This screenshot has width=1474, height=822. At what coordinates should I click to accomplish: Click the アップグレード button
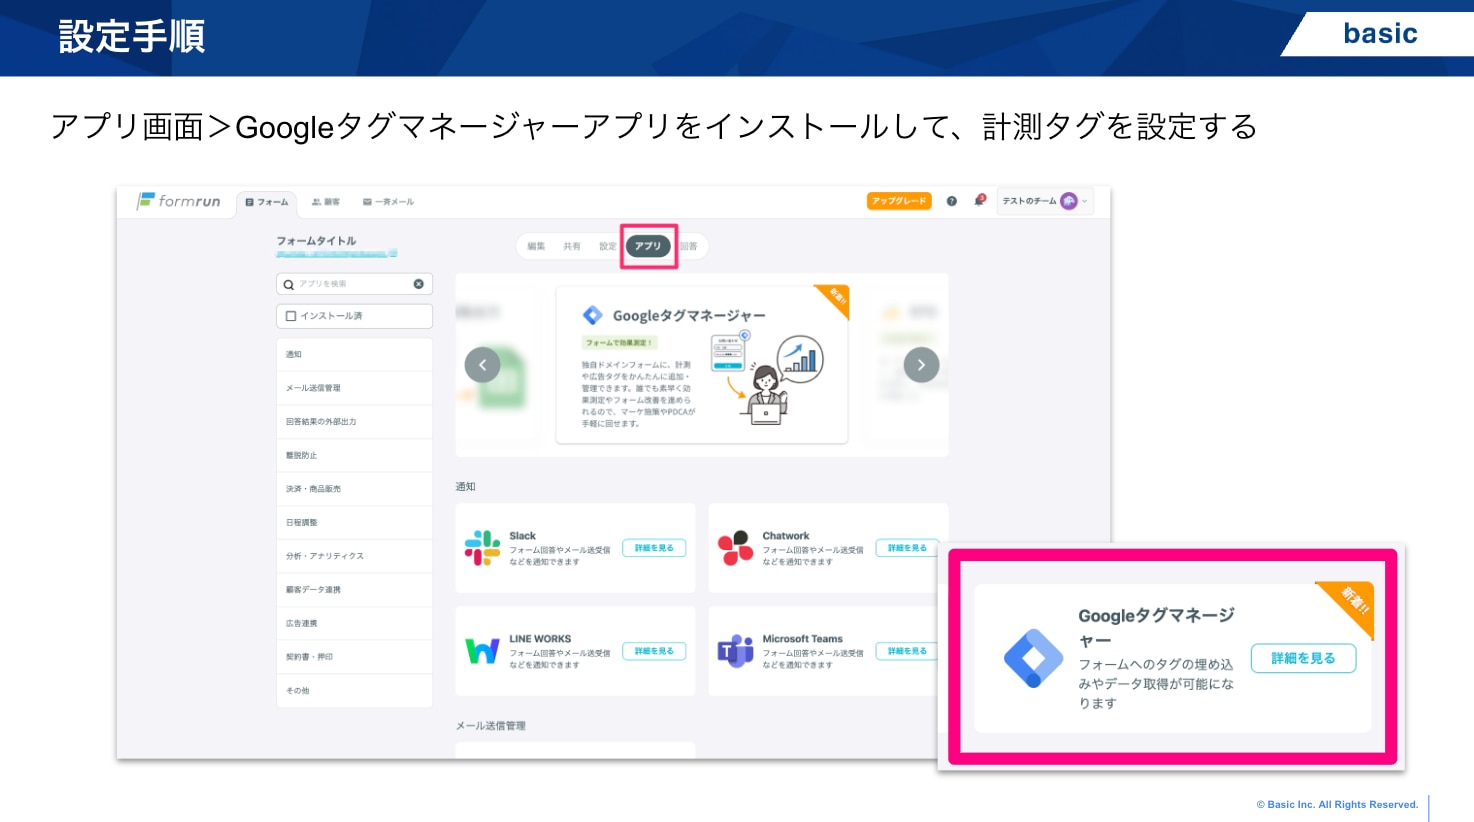[x=898, y=201]
